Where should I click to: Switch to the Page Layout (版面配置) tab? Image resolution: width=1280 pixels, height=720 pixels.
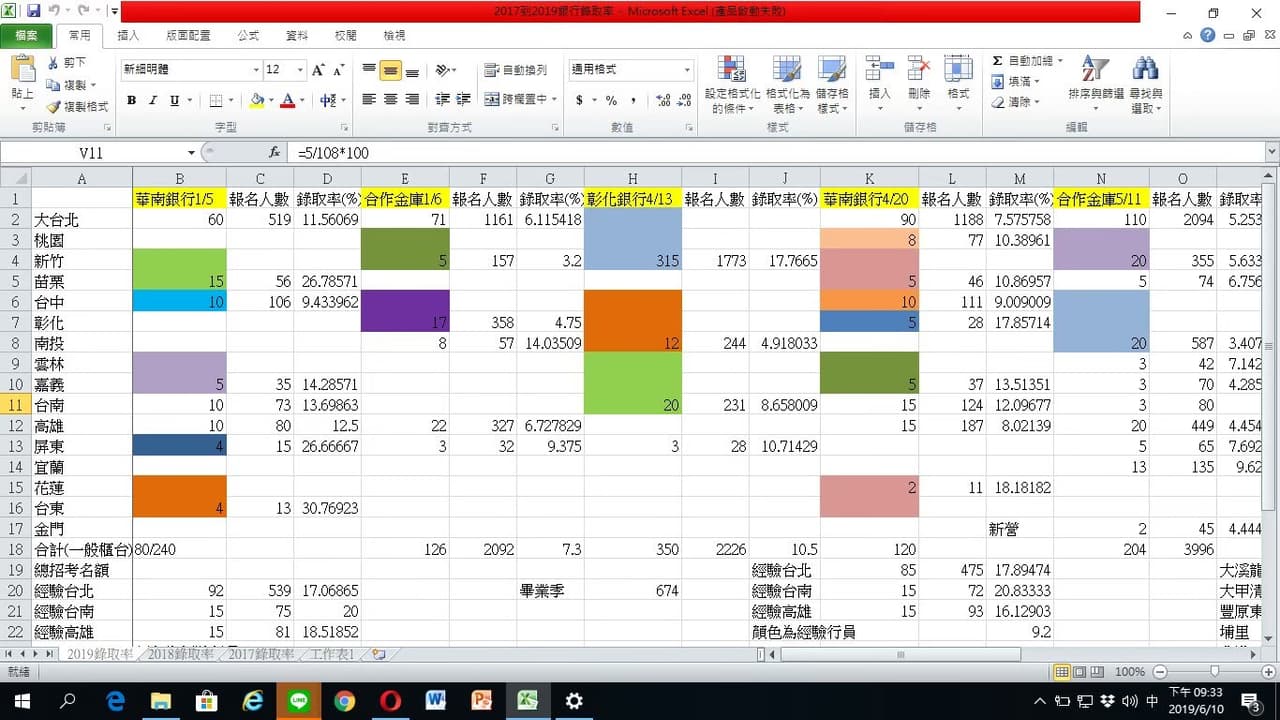point(188,35)
